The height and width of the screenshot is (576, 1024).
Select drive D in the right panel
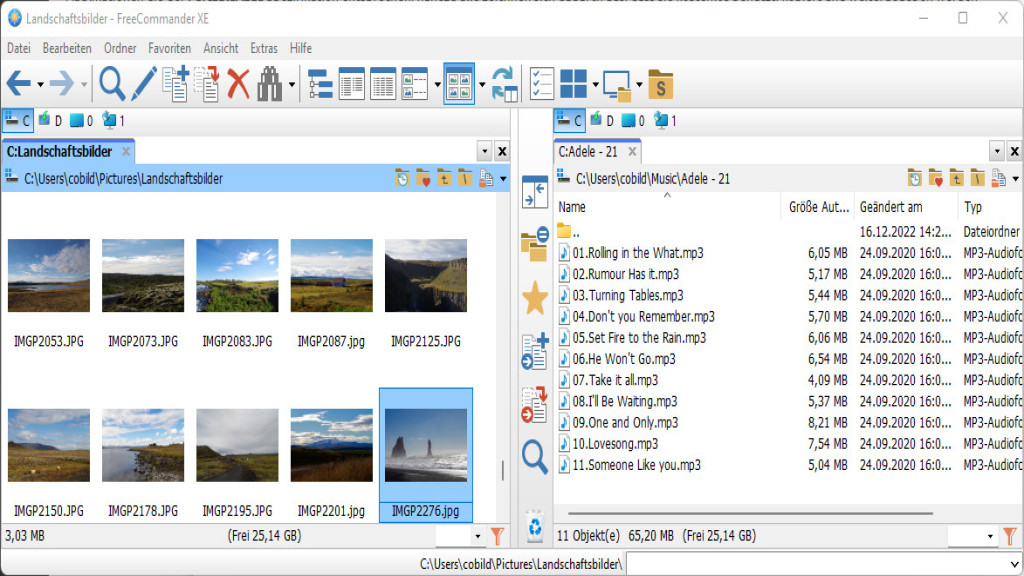coord(601,121)
